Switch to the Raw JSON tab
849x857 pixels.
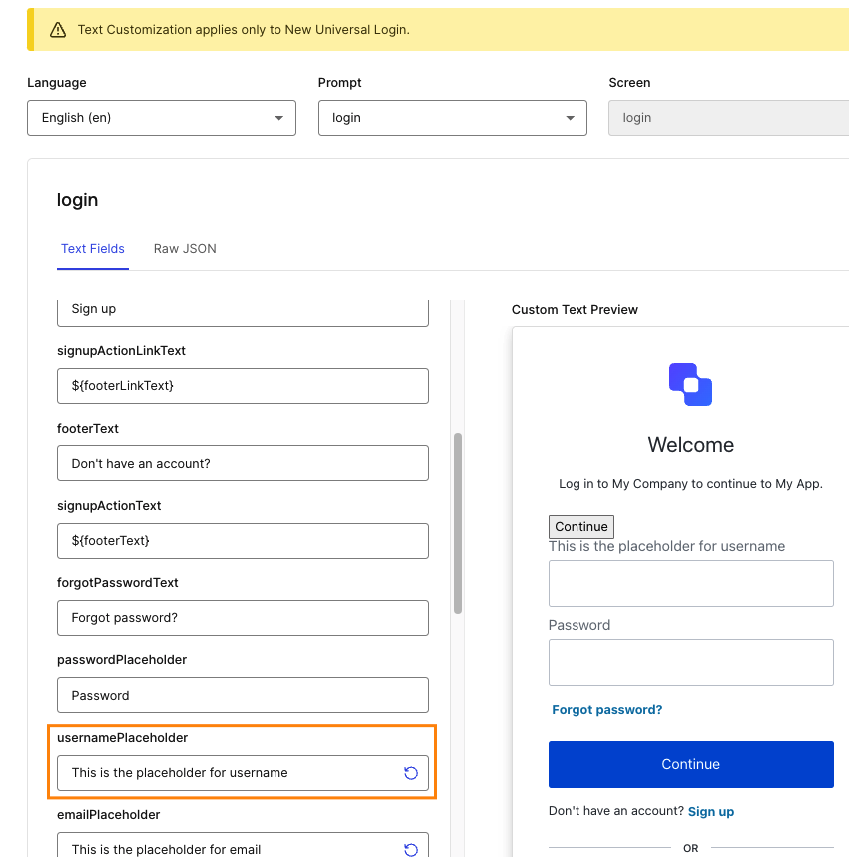[x=185, y=249]
